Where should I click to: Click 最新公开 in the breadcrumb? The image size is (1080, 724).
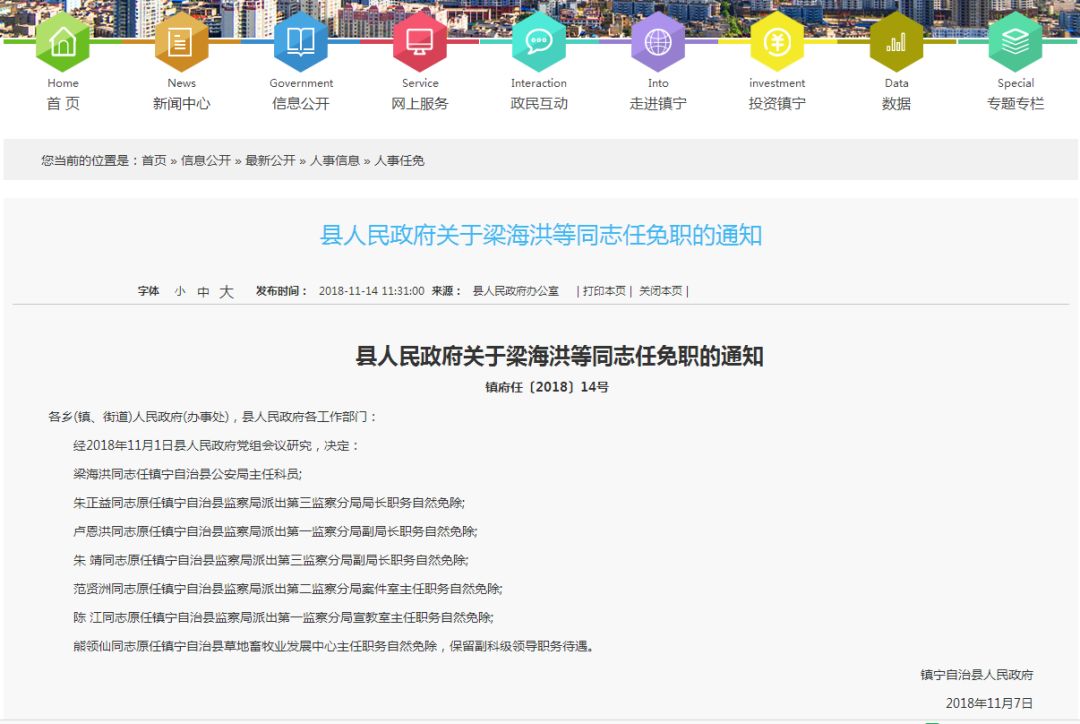[x=270, y=161]
